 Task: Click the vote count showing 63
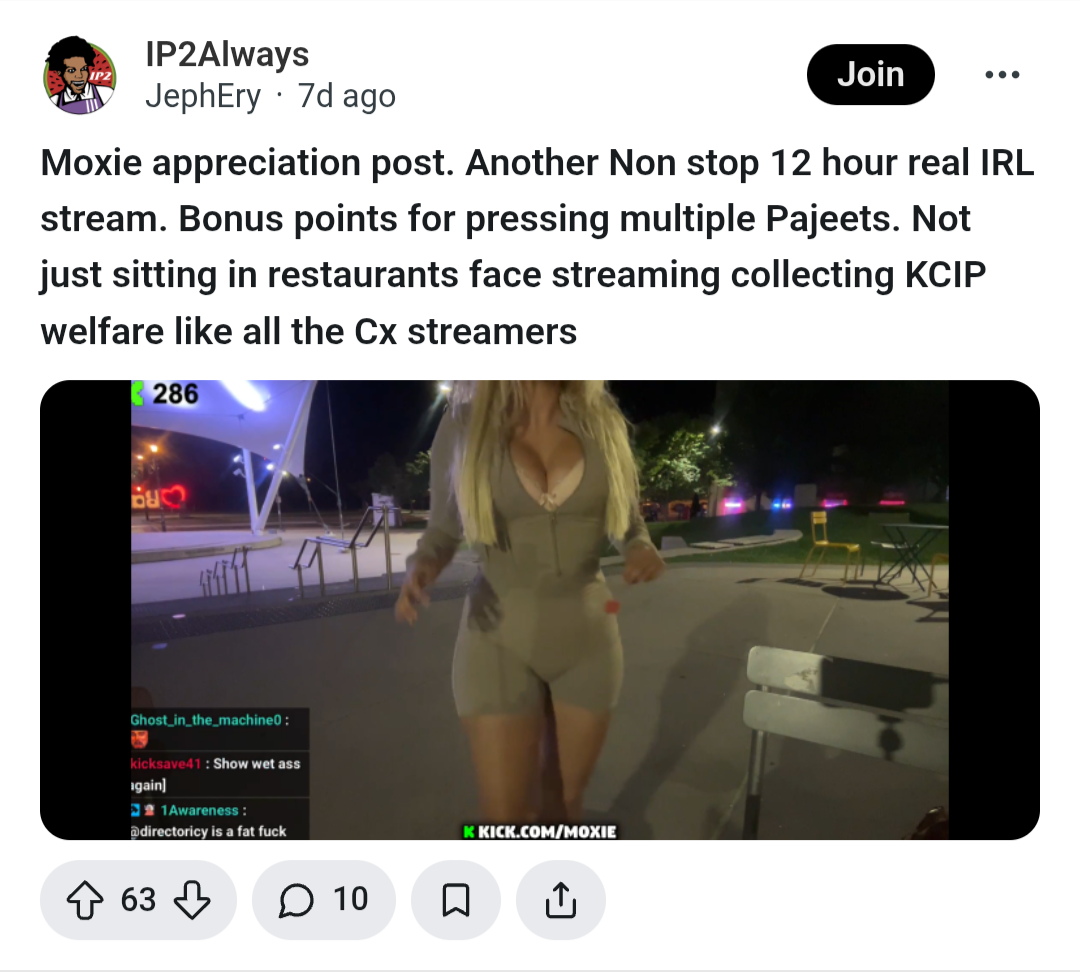coord(138,900)
